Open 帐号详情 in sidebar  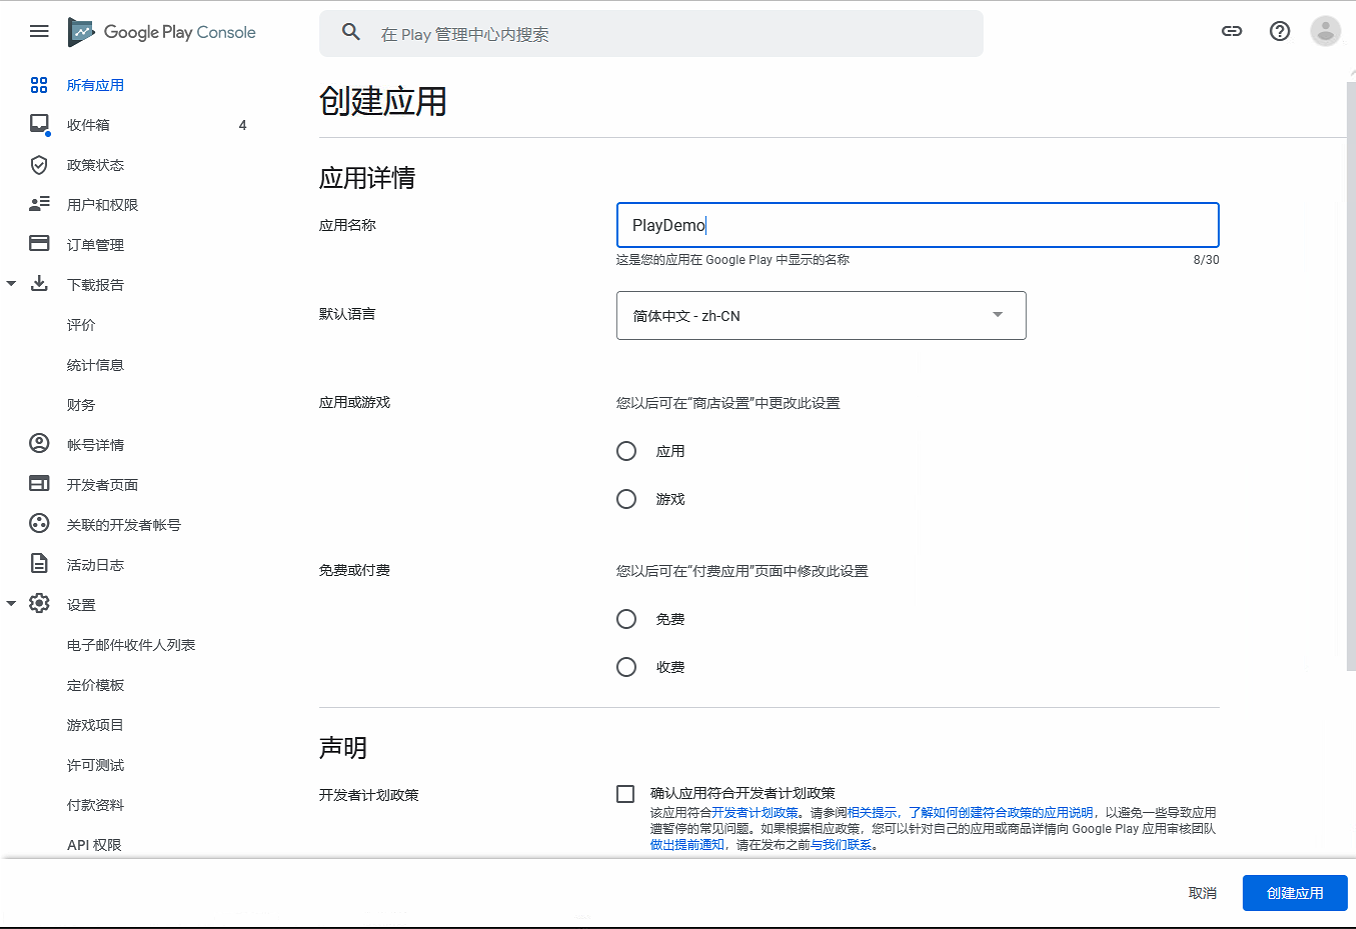point(95,445)
